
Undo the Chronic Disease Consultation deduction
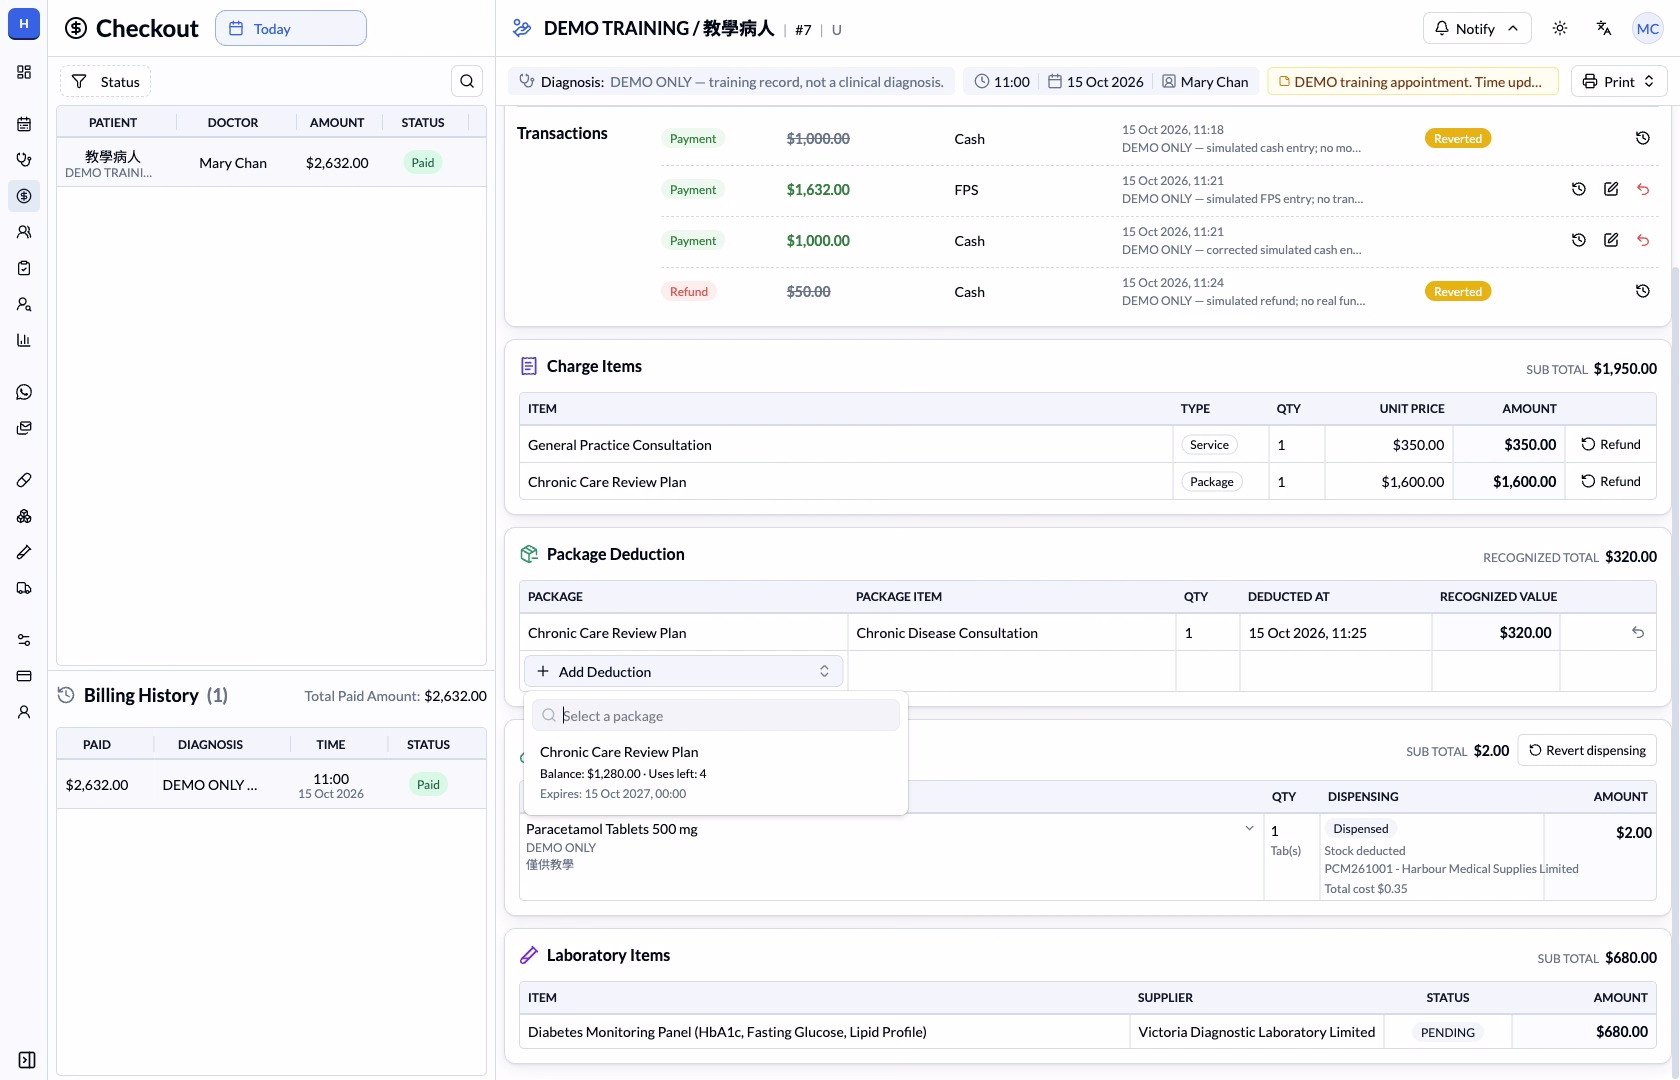[x=1638, y=632]
